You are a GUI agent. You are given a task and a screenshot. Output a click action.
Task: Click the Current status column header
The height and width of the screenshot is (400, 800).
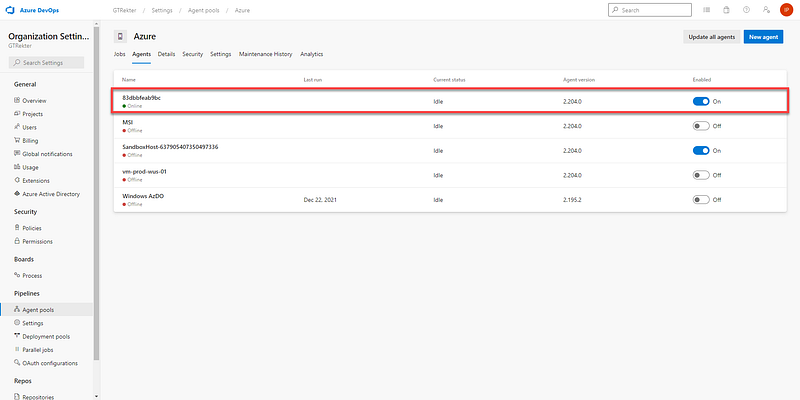tap(449, 80)
